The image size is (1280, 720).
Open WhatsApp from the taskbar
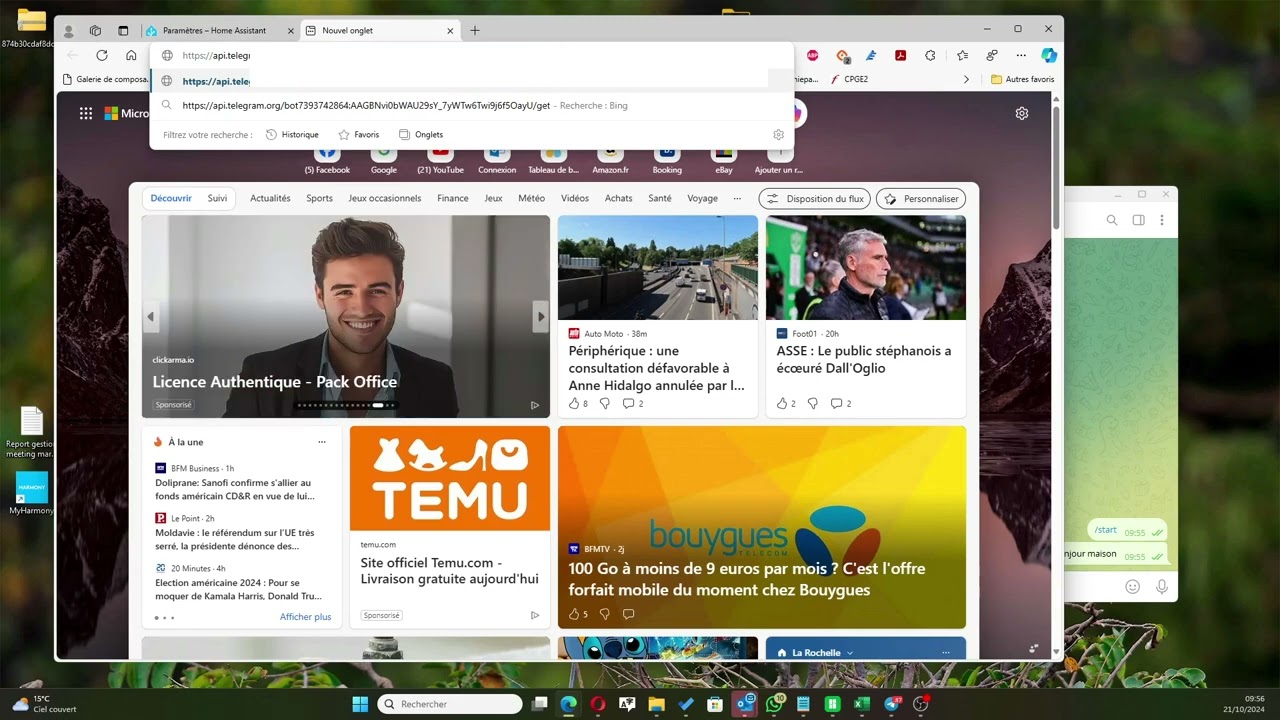tap(775, 704)
